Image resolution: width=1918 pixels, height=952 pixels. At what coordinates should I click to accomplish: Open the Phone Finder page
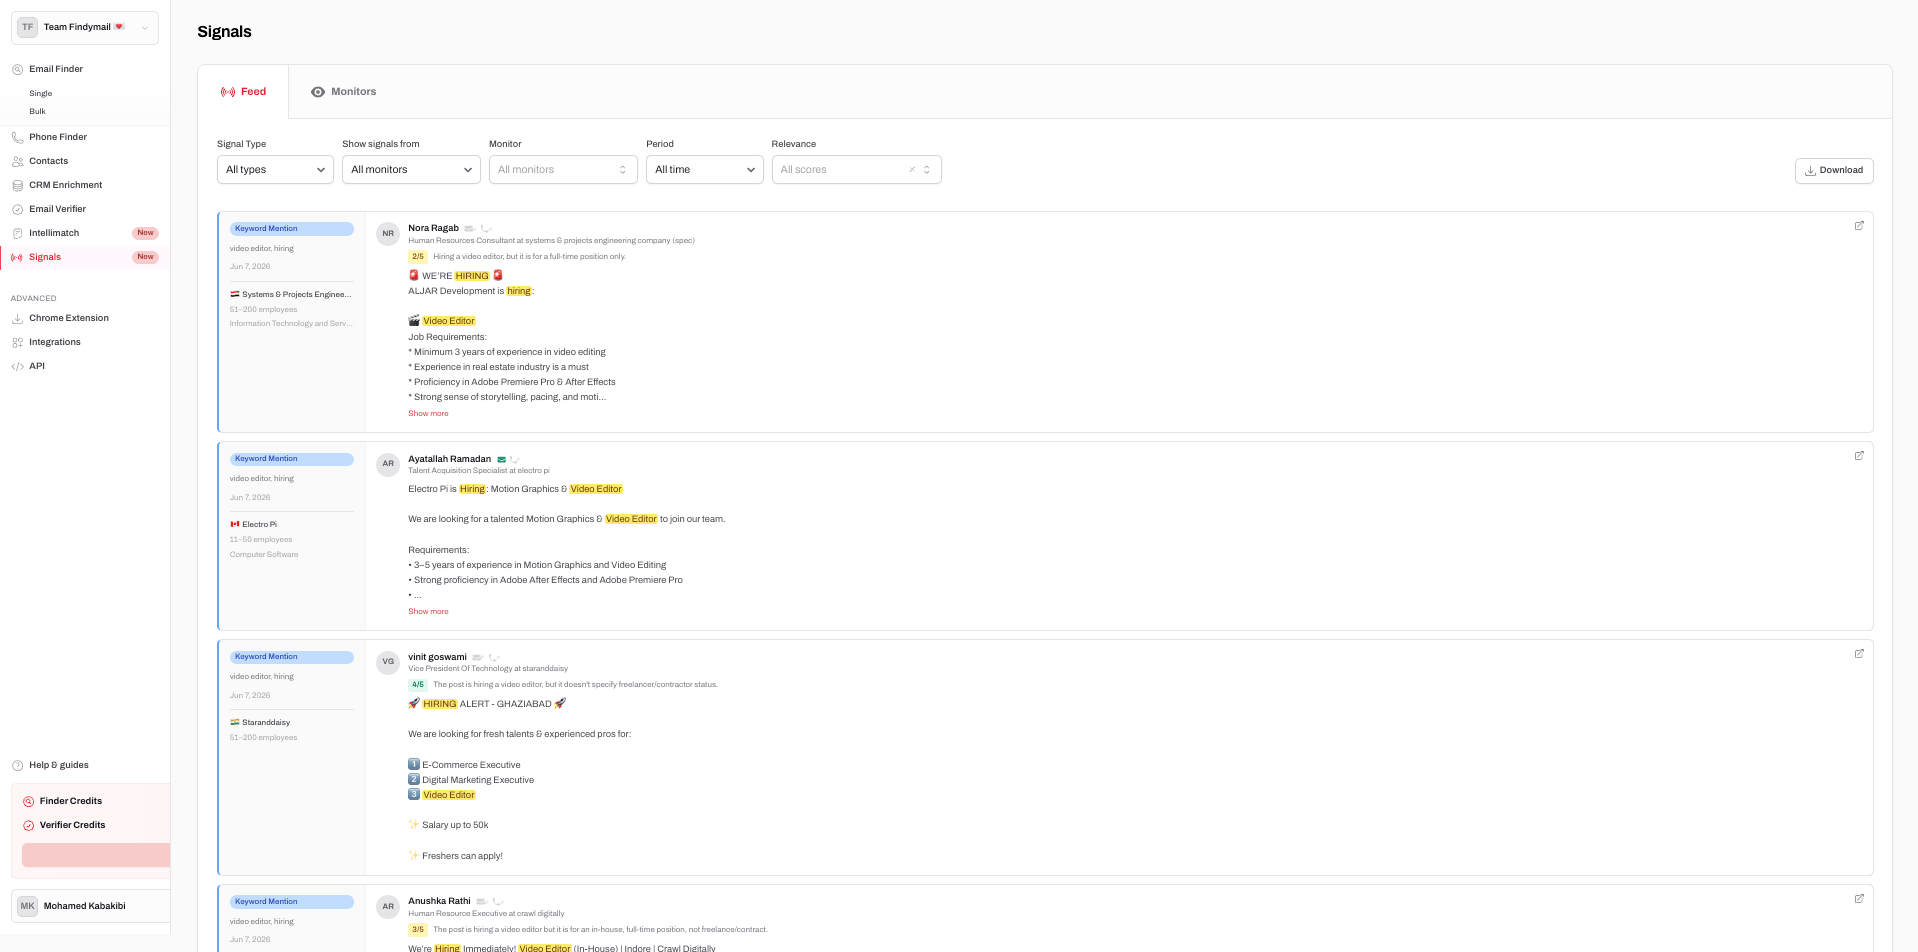click(x=58, y=137)
